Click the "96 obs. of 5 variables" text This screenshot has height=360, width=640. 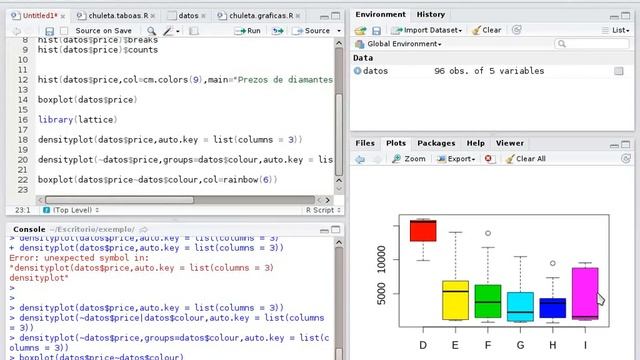[489, 71]
